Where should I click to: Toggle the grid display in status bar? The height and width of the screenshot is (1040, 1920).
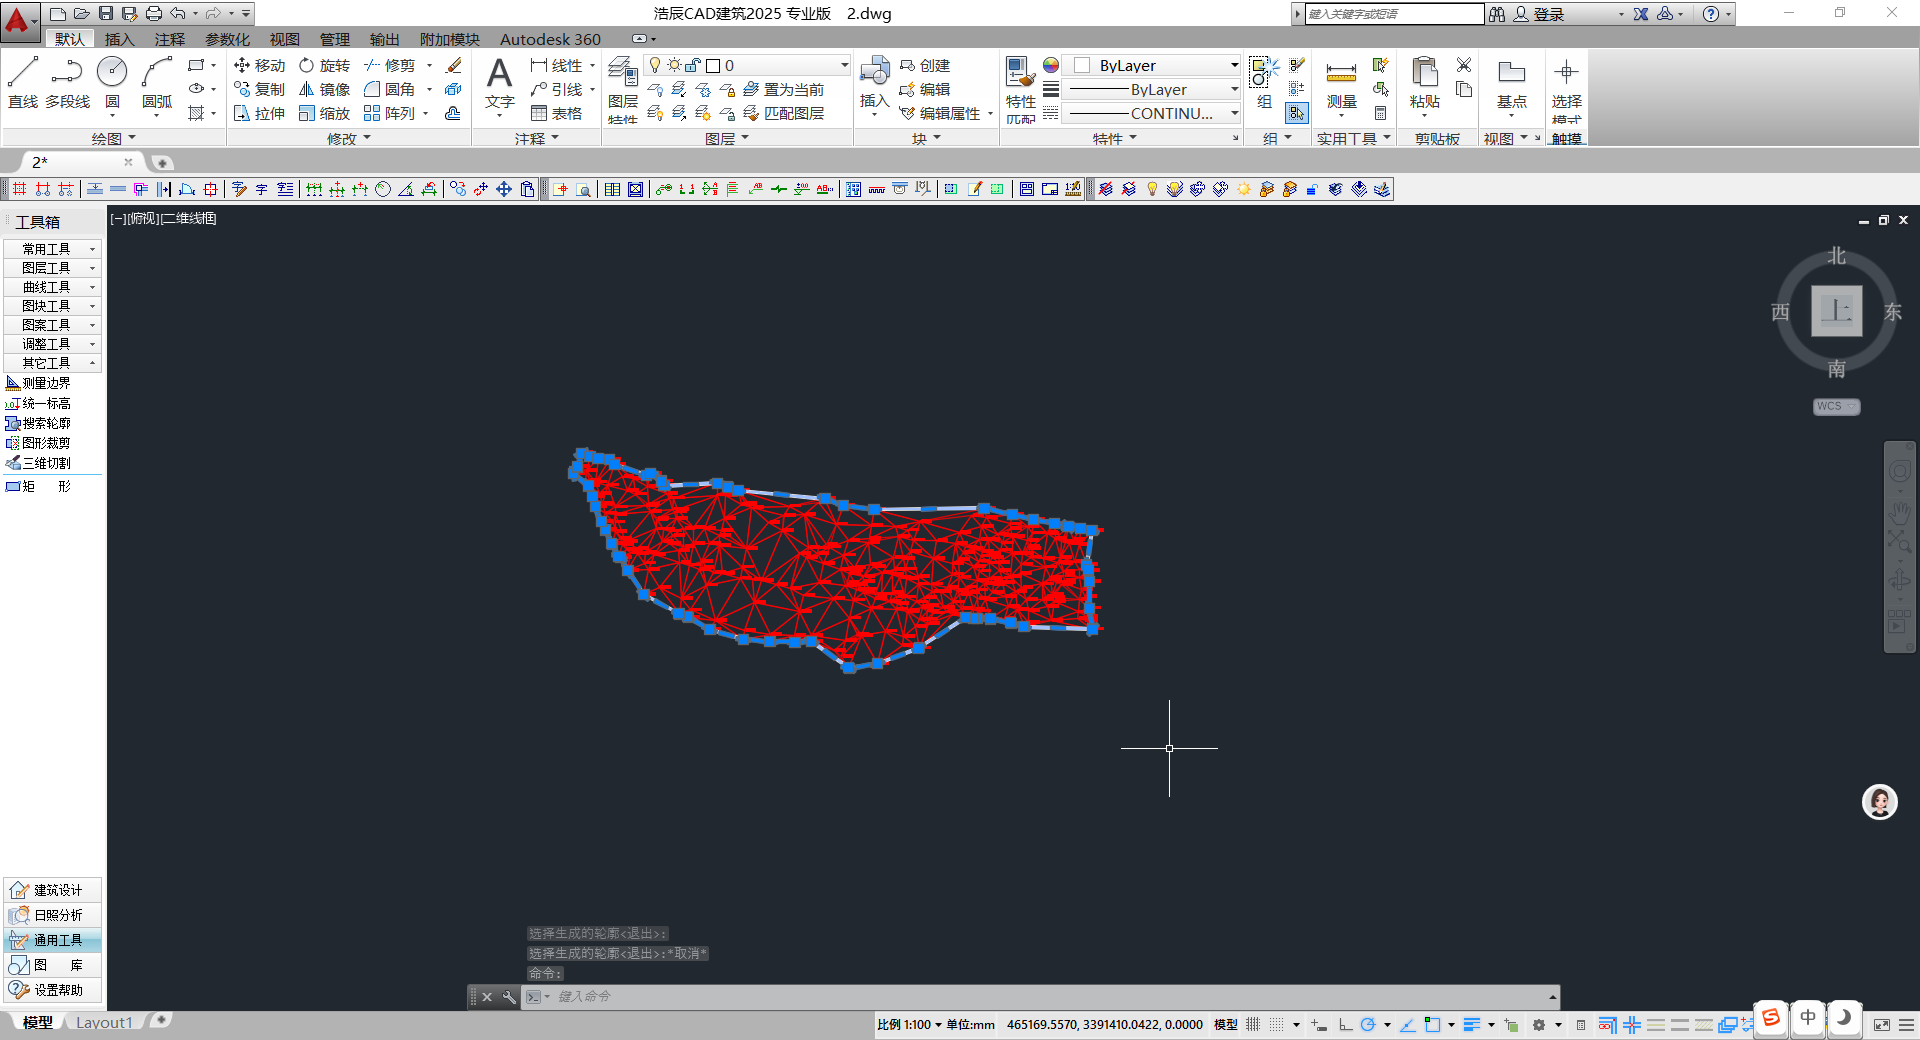coord(1253,1025)
